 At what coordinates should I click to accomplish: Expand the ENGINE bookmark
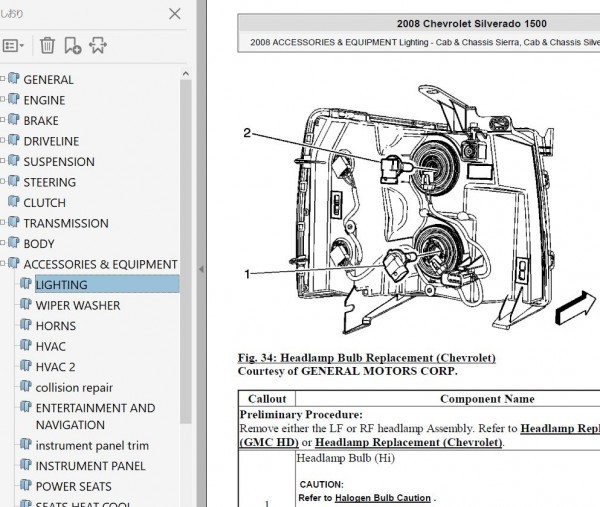pyautogui.click(x=3, y=99)
